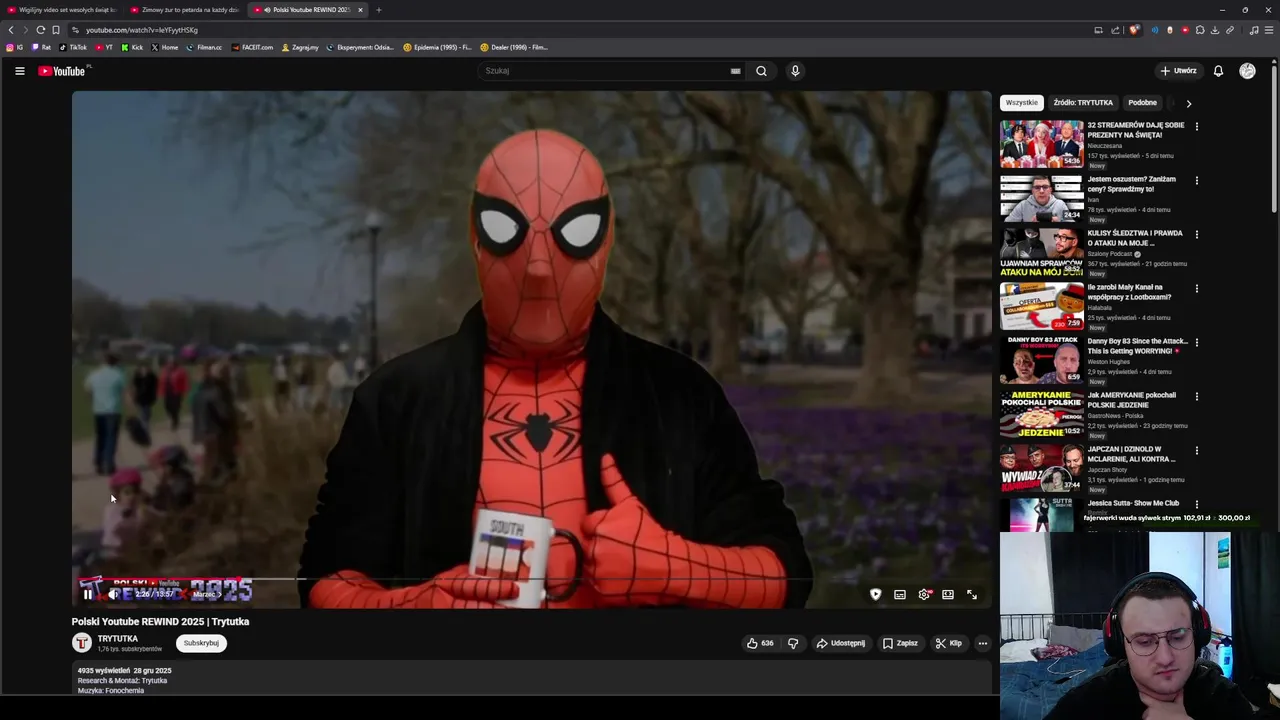Go to the YouTube home logo
The height and width of the screenshot is (720, 1280).
(63, 71)
